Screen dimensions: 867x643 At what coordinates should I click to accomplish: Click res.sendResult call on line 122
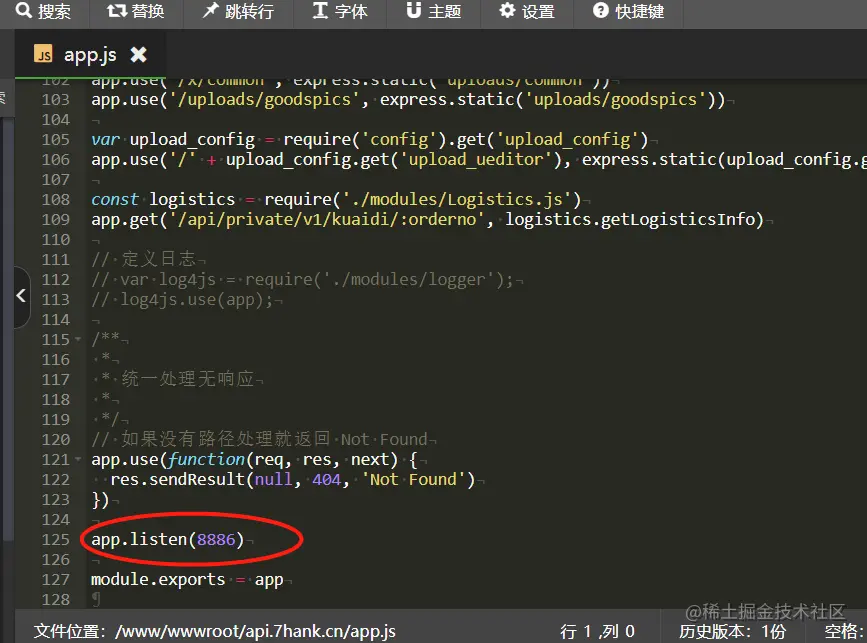(293, 479)
